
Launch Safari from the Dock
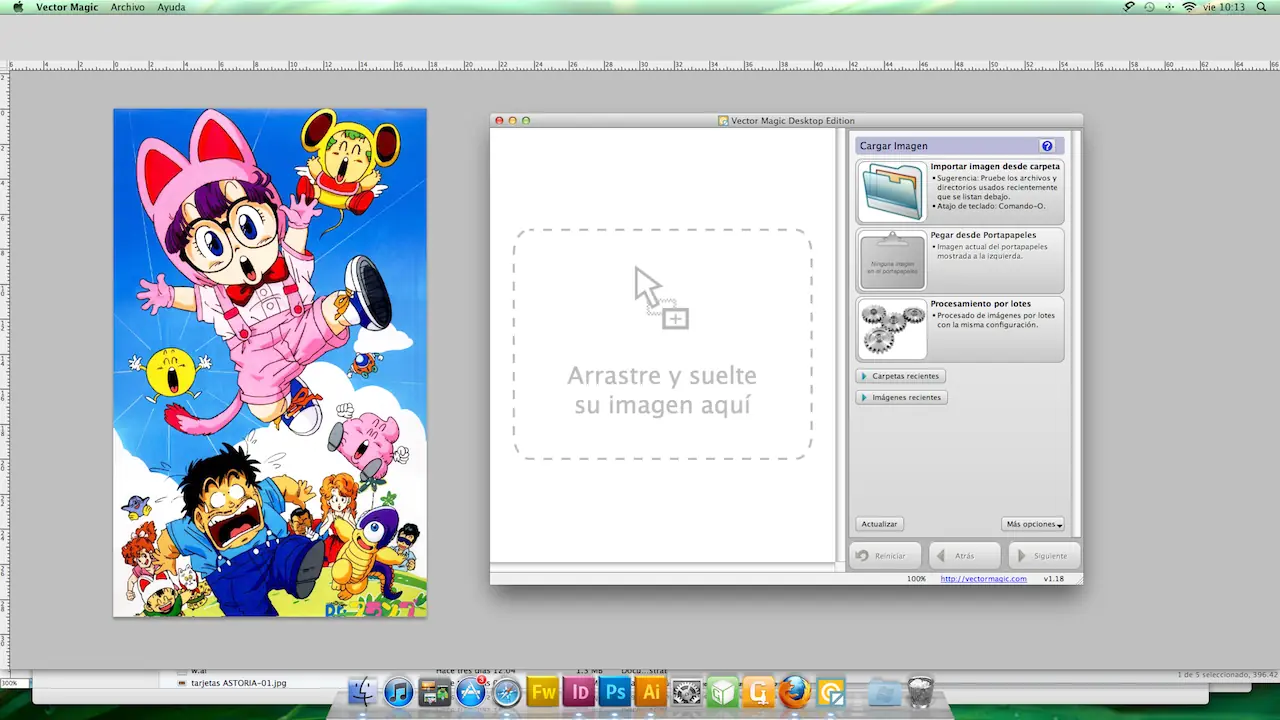(507, 691)
